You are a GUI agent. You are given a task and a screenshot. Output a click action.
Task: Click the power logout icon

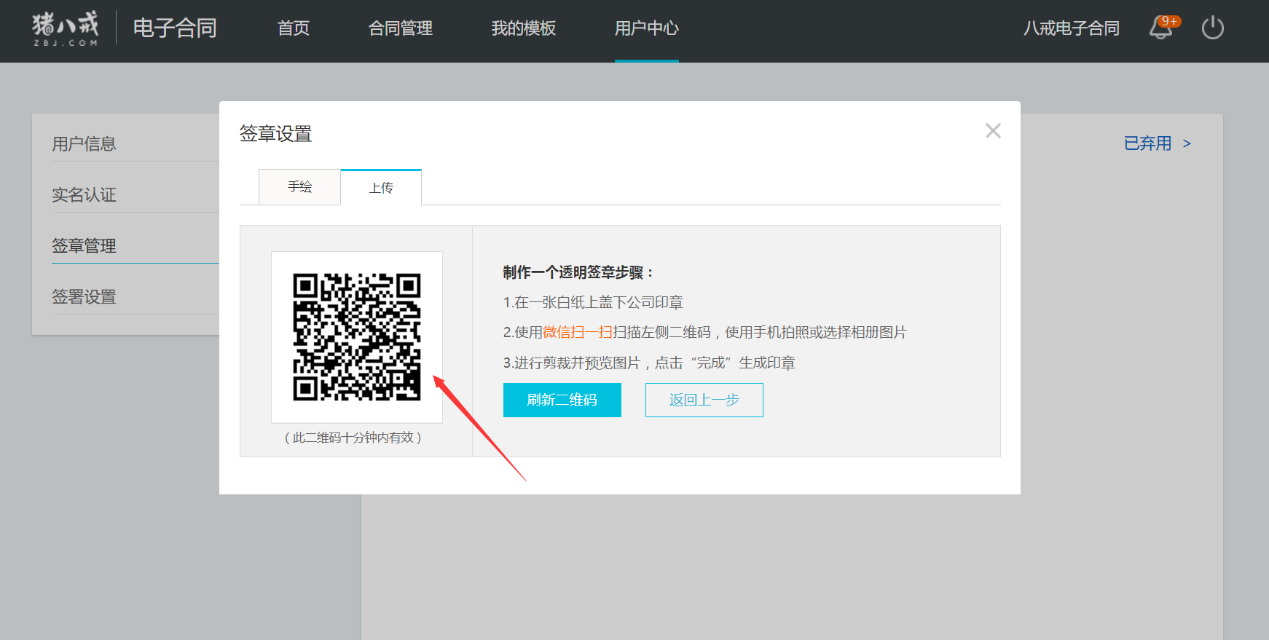point(1213,28)
